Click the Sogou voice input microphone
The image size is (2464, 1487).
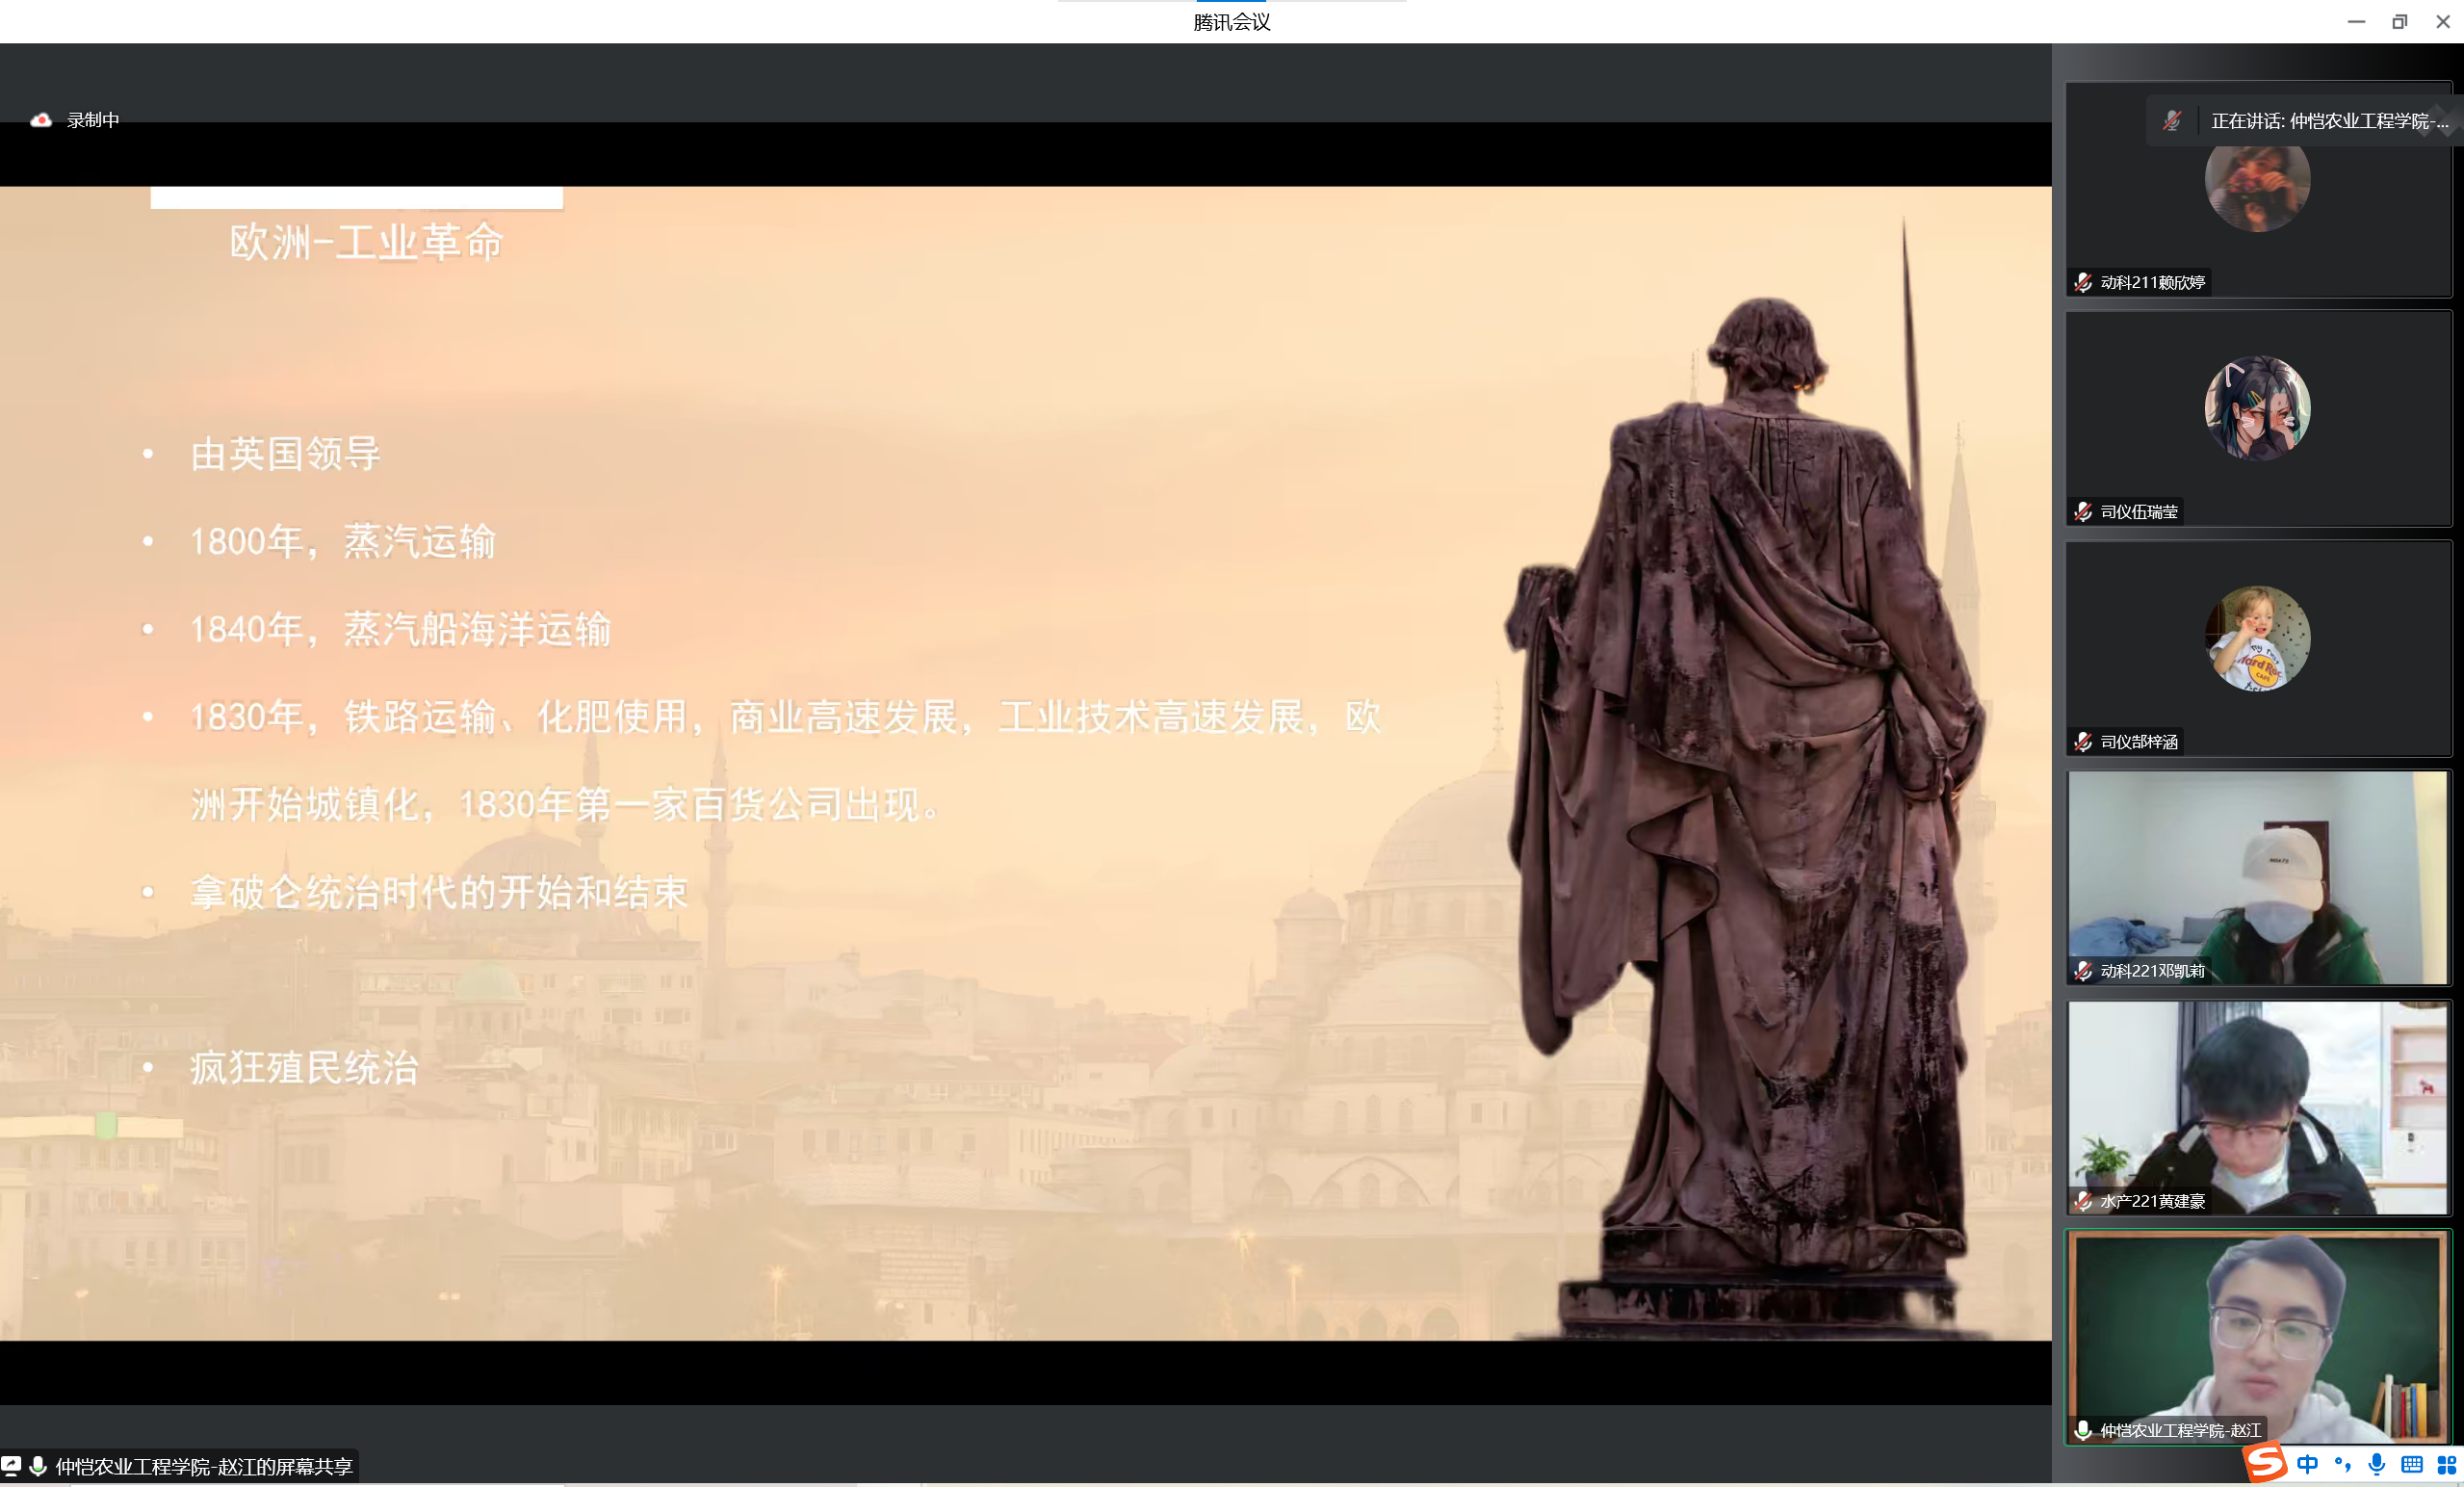point(2377,1465)
